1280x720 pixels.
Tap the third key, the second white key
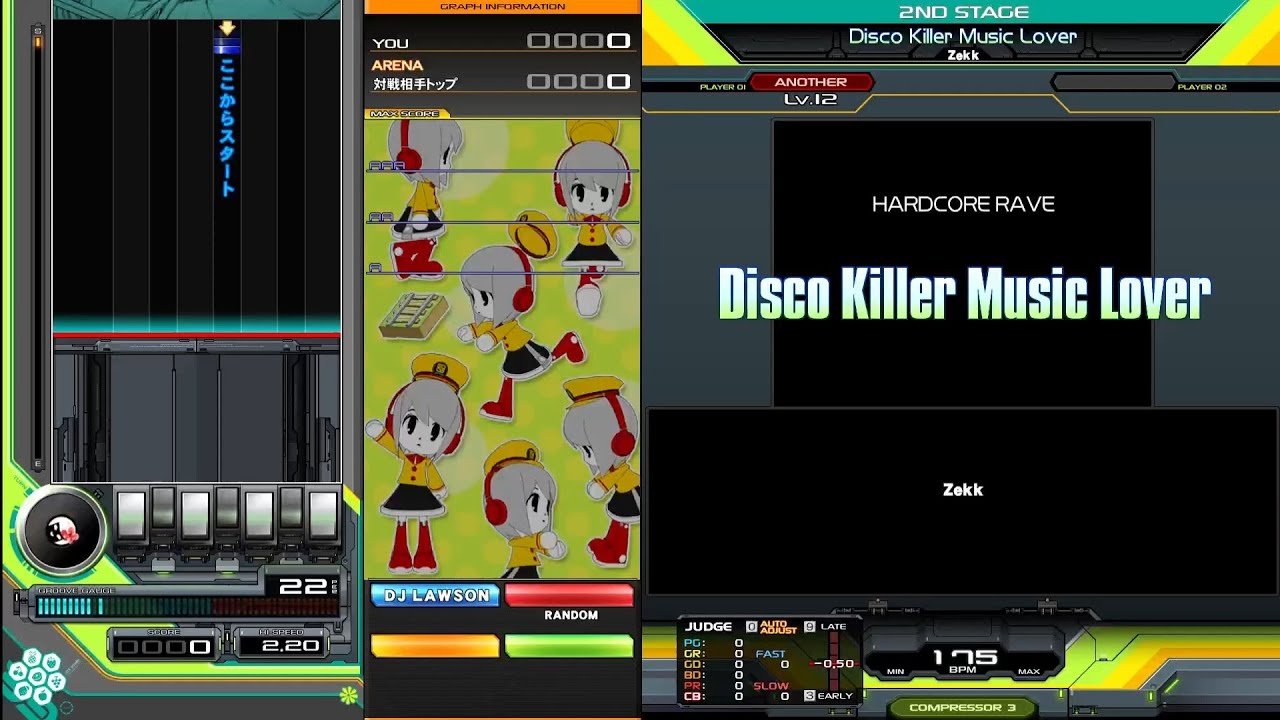click(x=195, y=516)
